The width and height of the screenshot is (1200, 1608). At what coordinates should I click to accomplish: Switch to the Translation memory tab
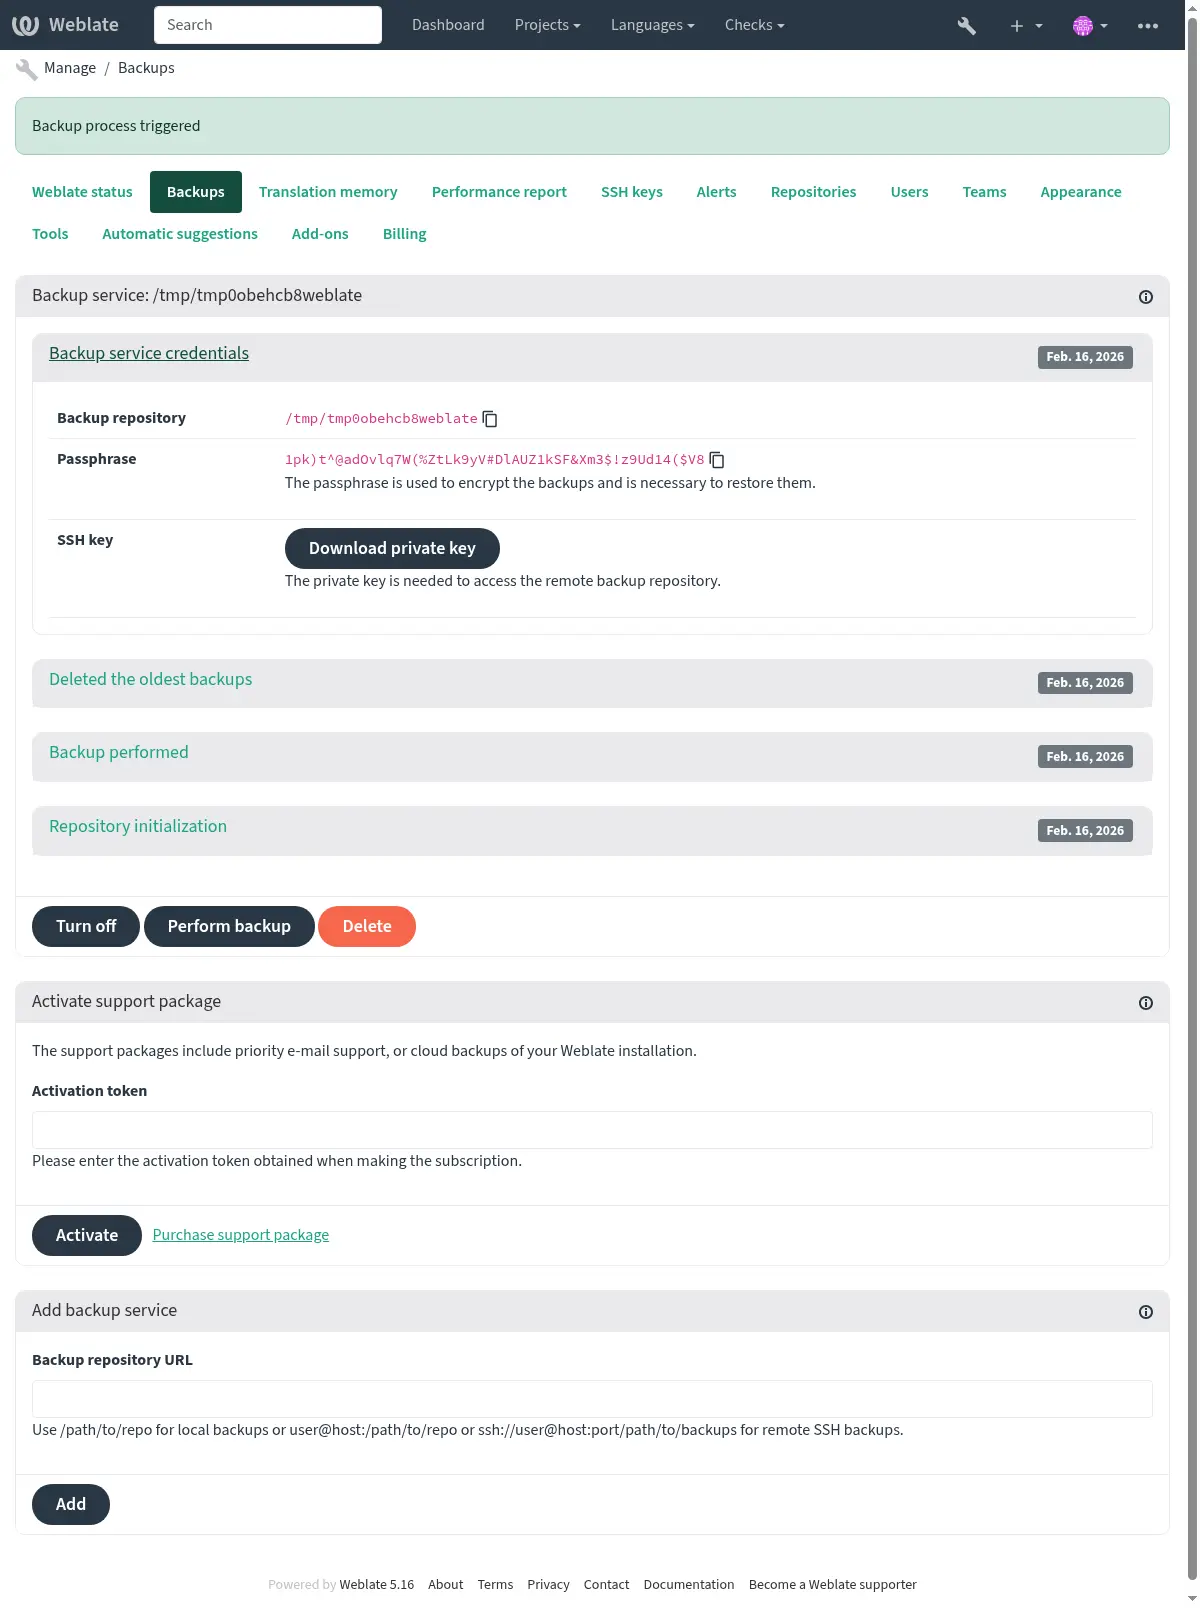[328, 192]
